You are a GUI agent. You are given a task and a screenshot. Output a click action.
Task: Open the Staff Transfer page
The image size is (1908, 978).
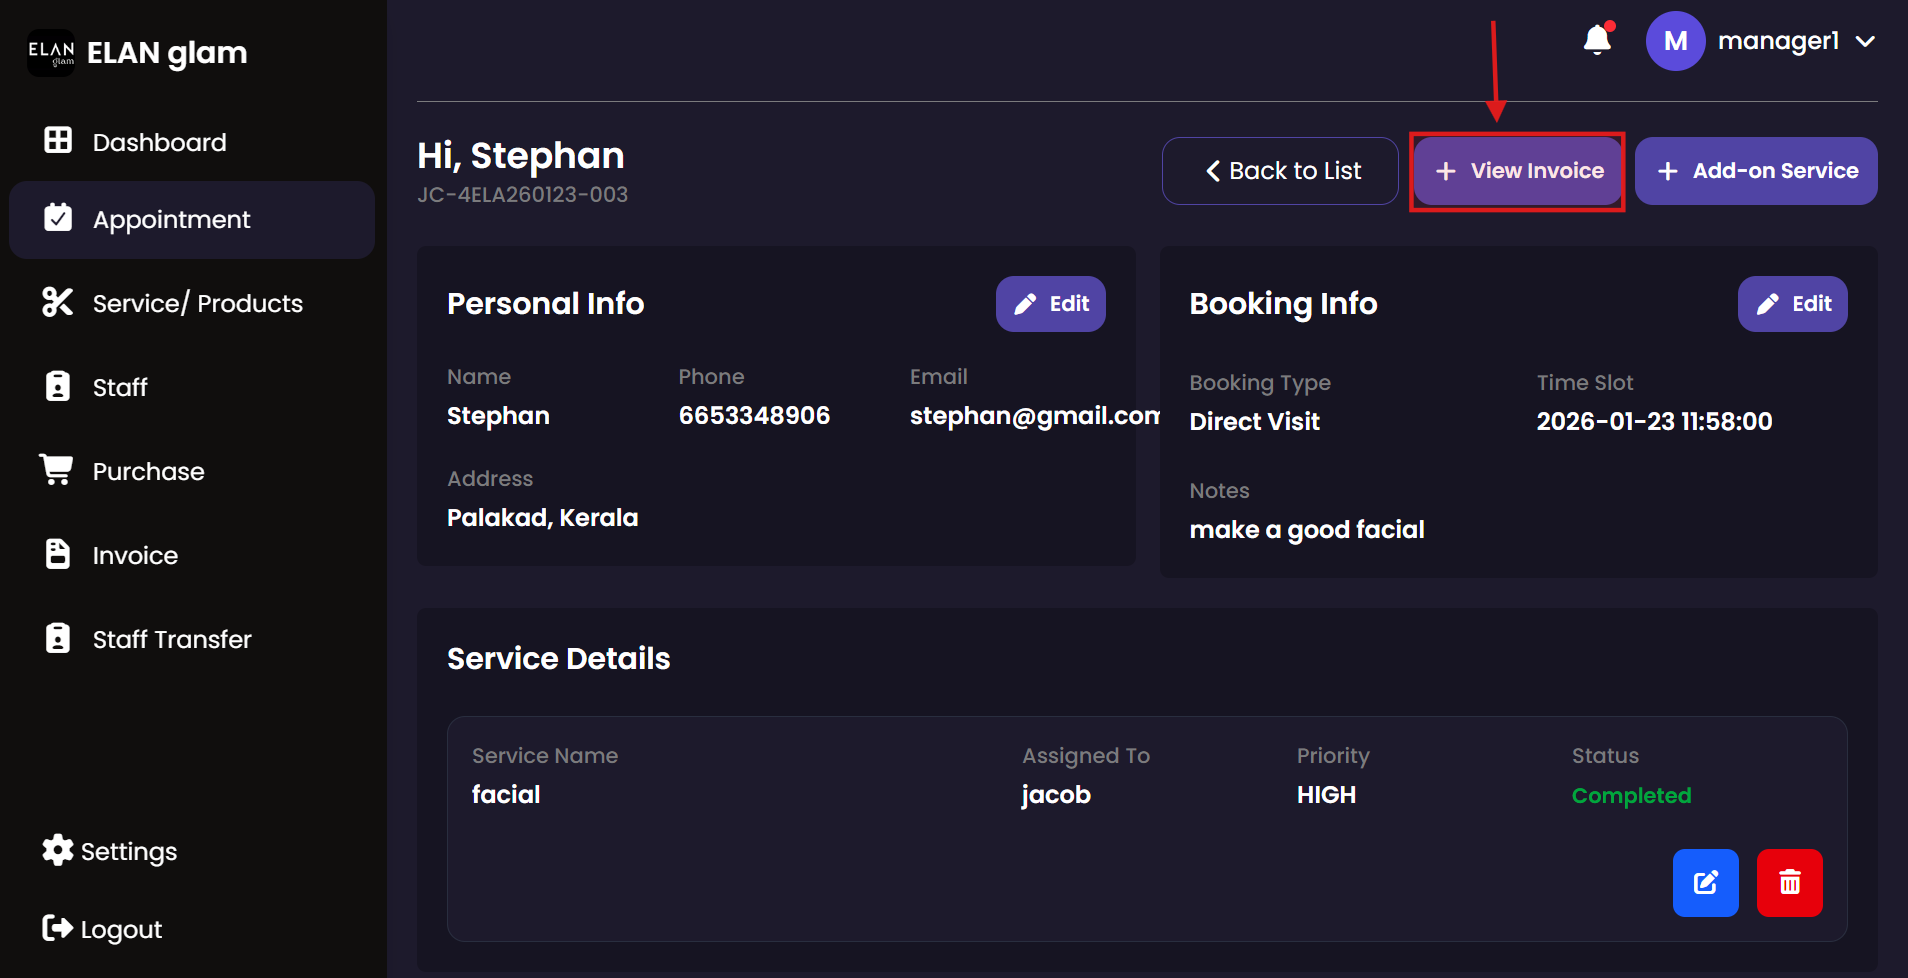[171, 640]
